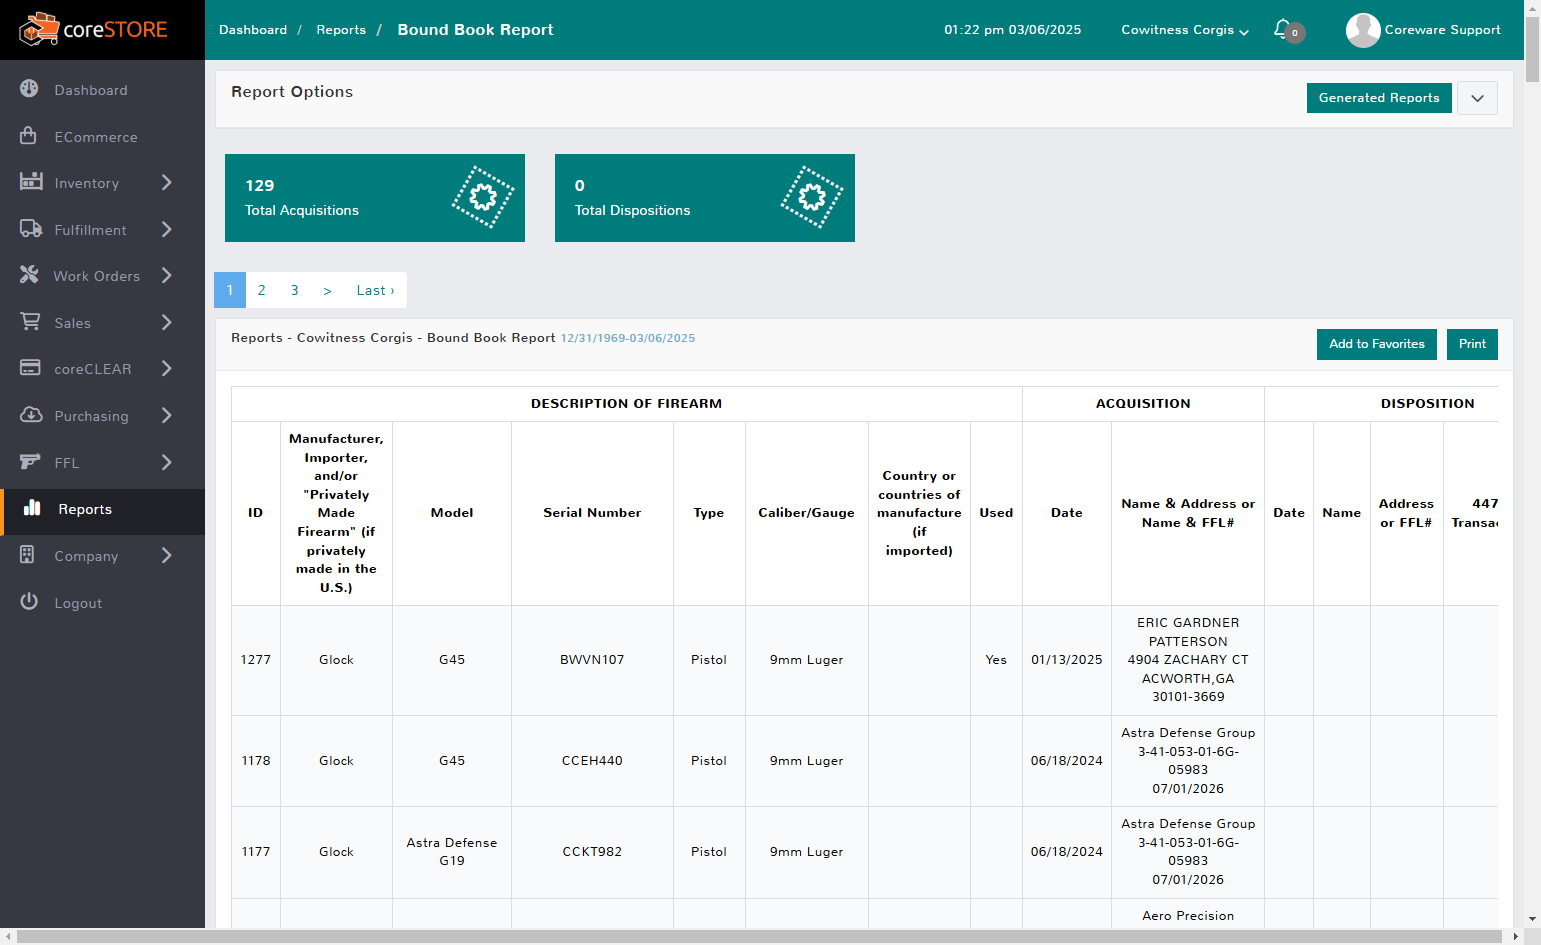Go to pagination page 3
Image resolution: width=1541 pixels, height=945 pixels.
295,290
